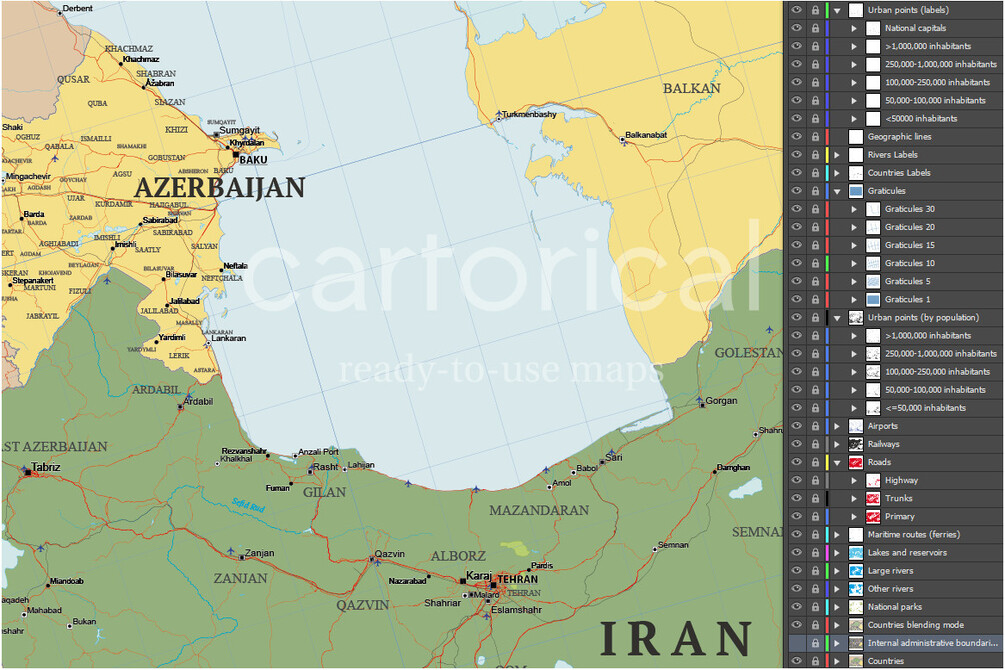Click the lock icon of Railways layer

coord(815,444)
